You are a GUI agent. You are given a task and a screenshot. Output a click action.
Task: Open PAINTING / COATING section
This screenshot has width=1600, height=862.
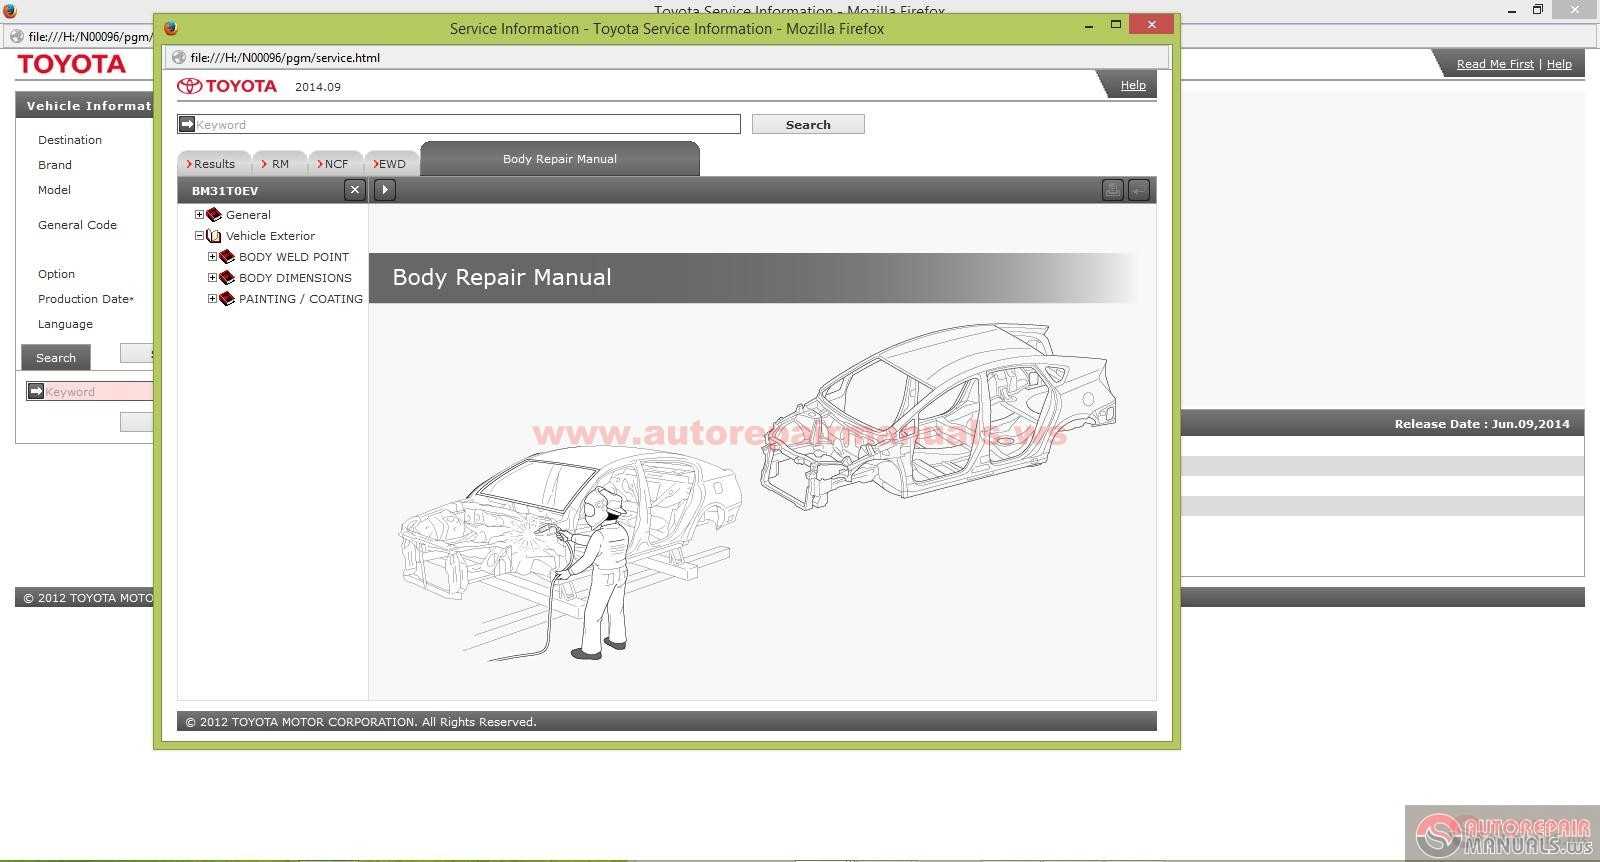click(301, 299)
